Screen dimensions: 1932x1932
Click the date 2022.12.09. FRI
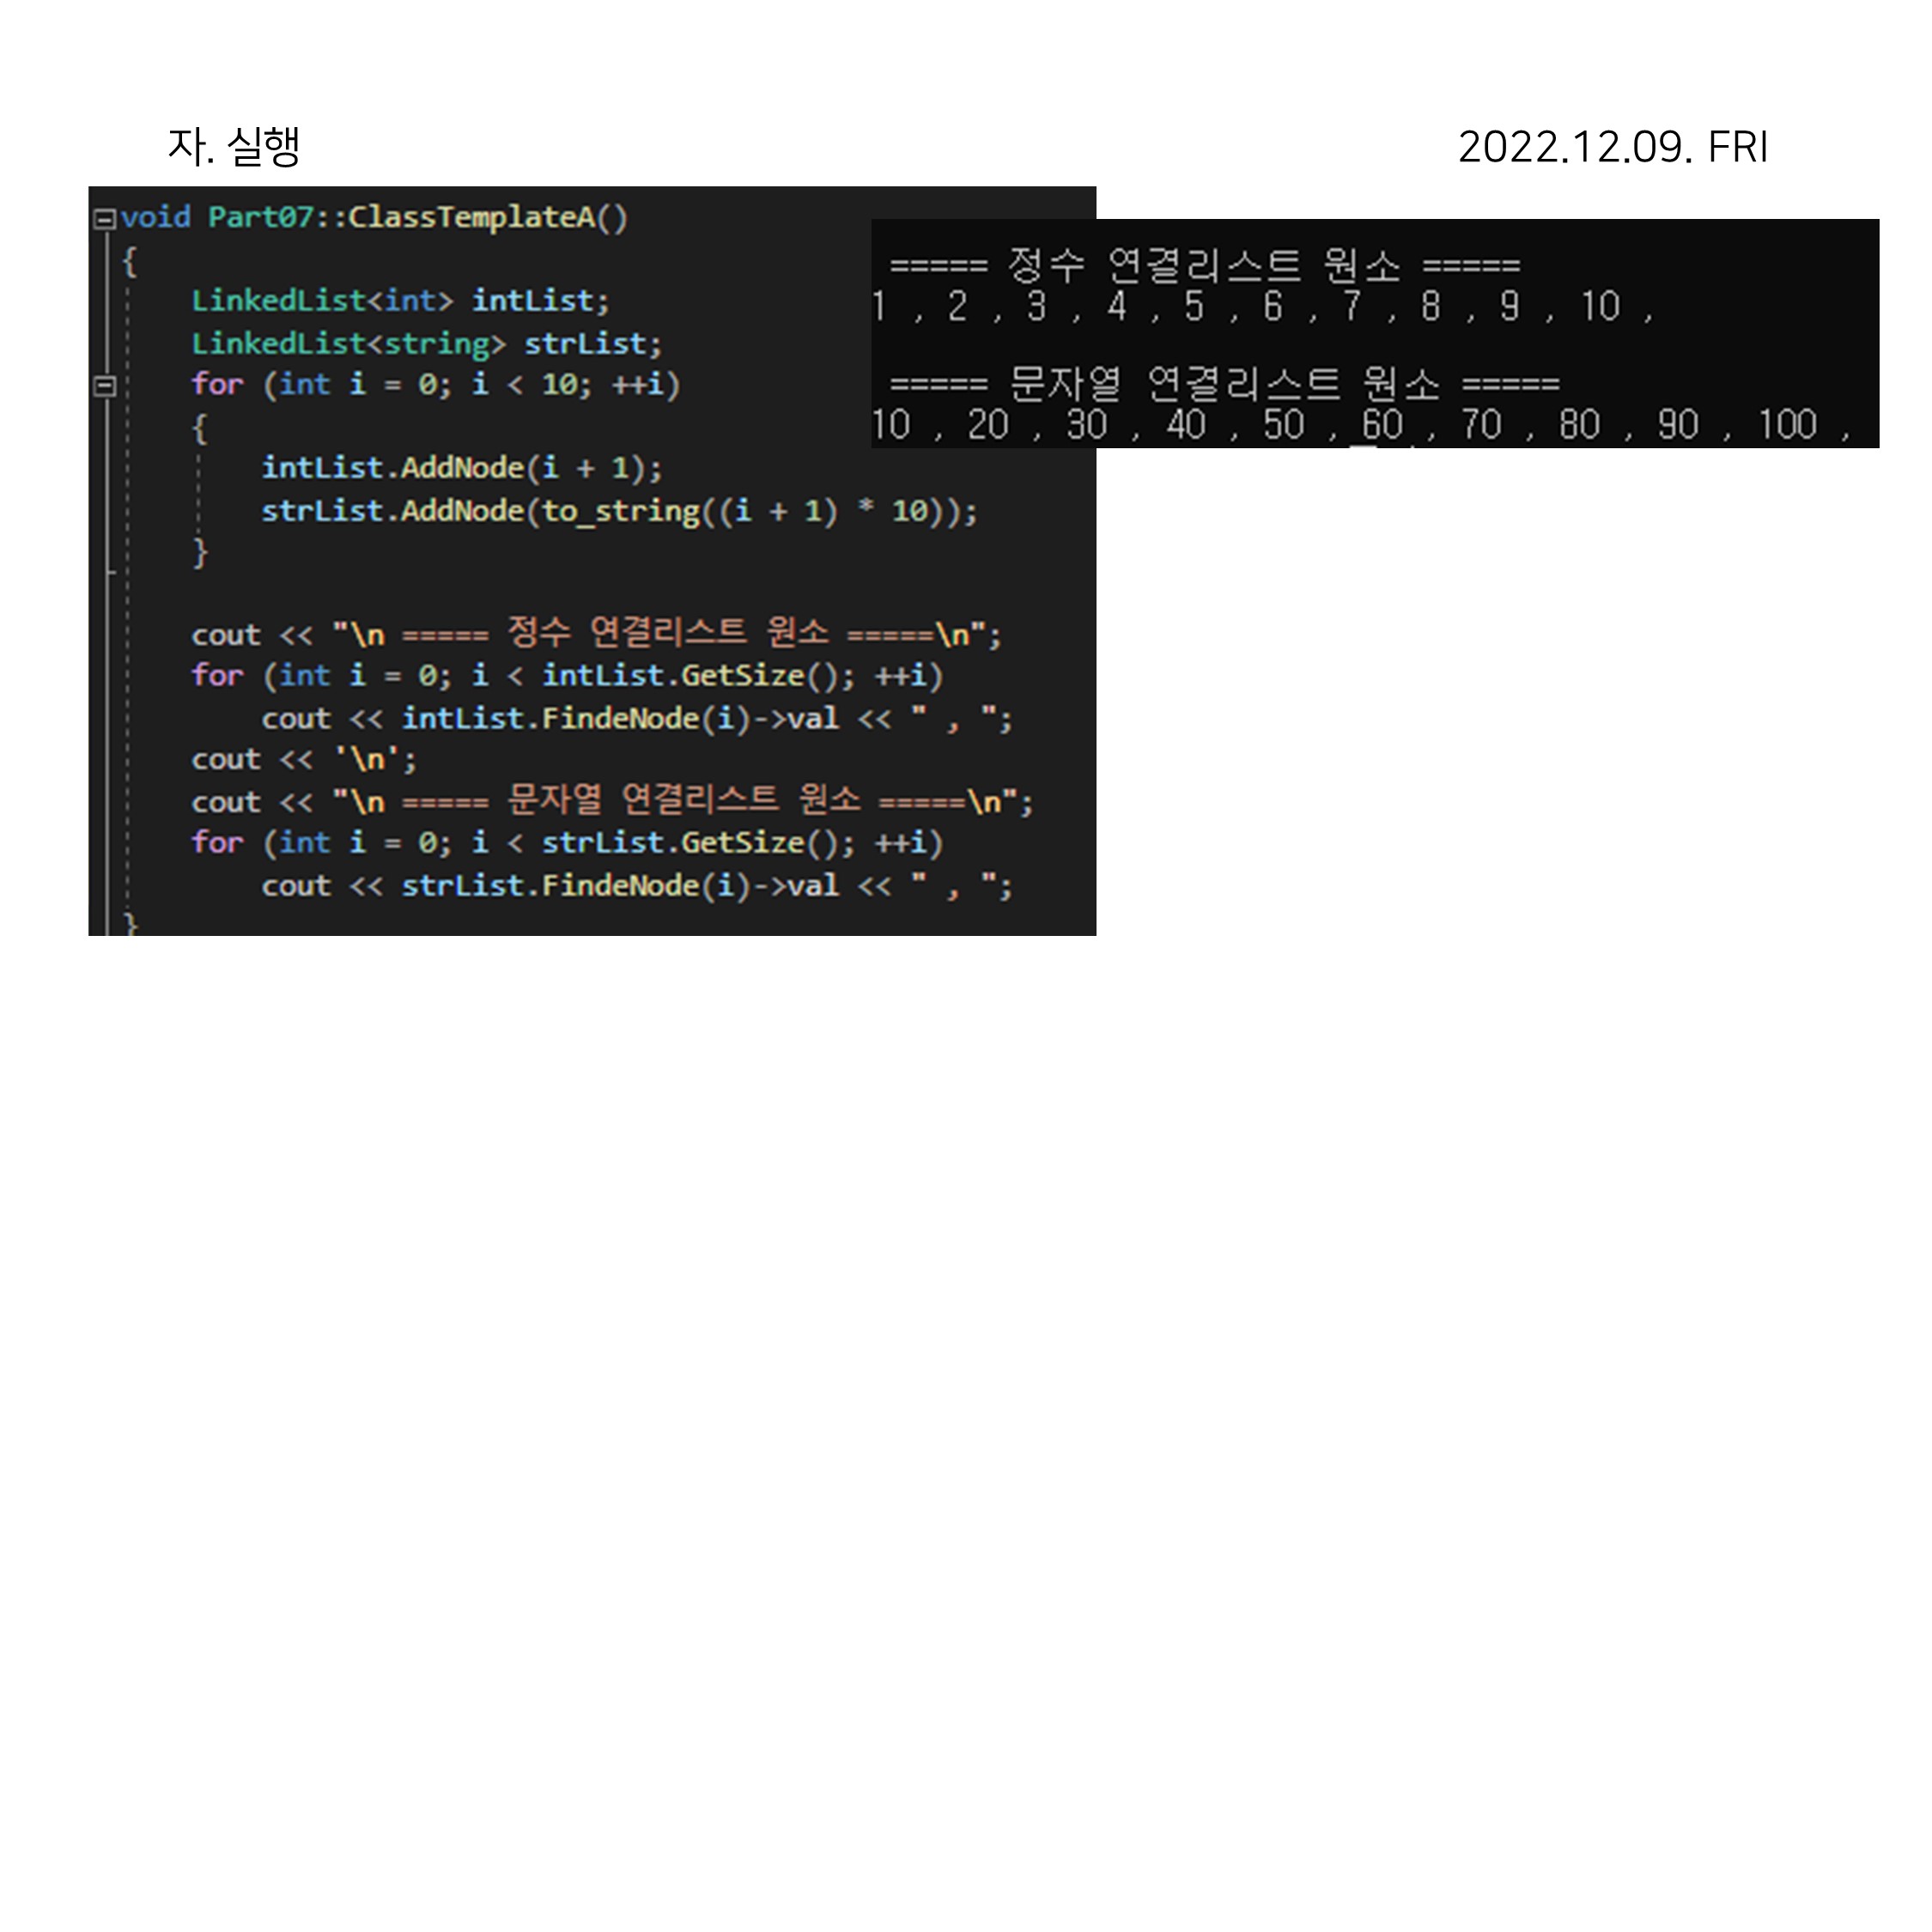1612,147
